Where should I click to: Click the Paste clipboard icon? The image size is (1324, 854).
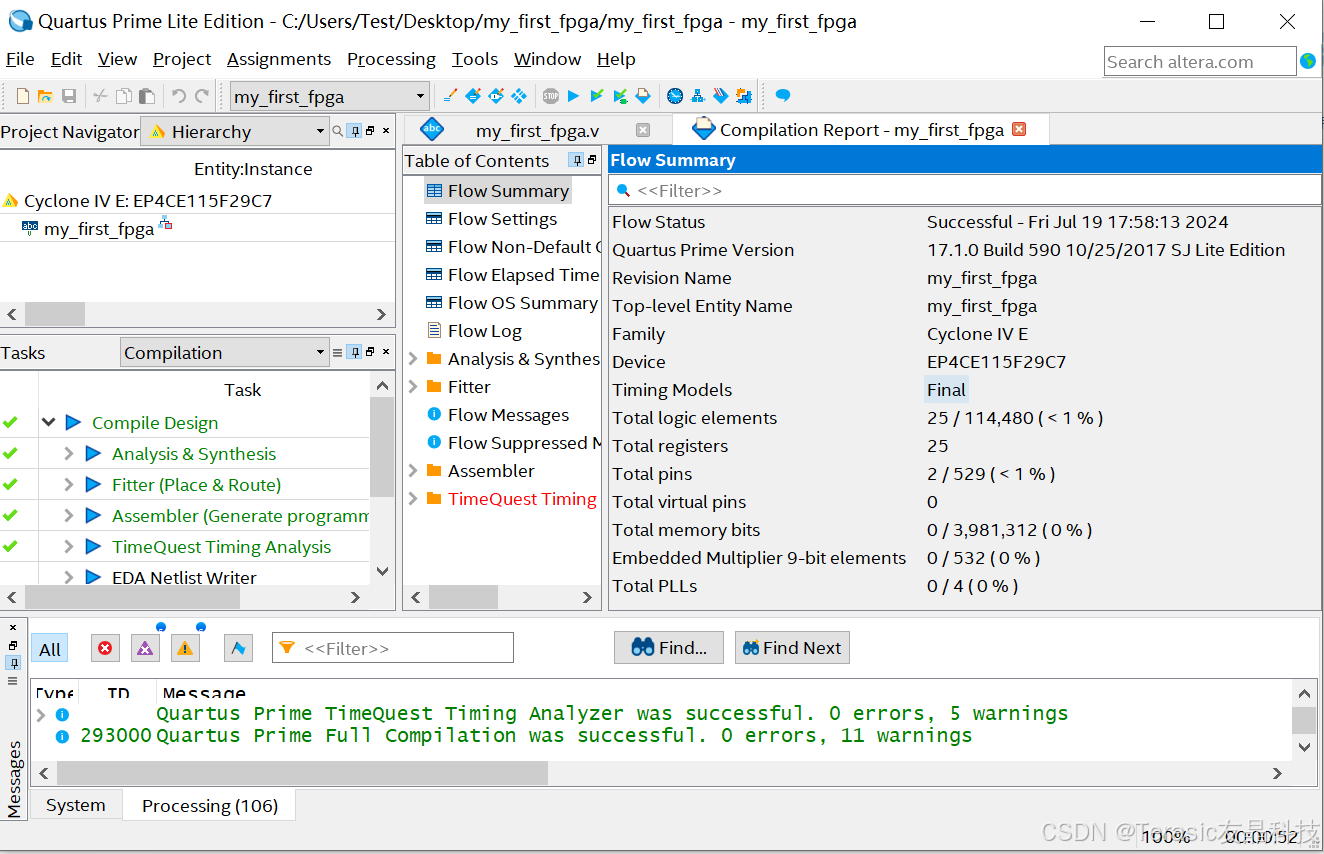tap(146, 96)
